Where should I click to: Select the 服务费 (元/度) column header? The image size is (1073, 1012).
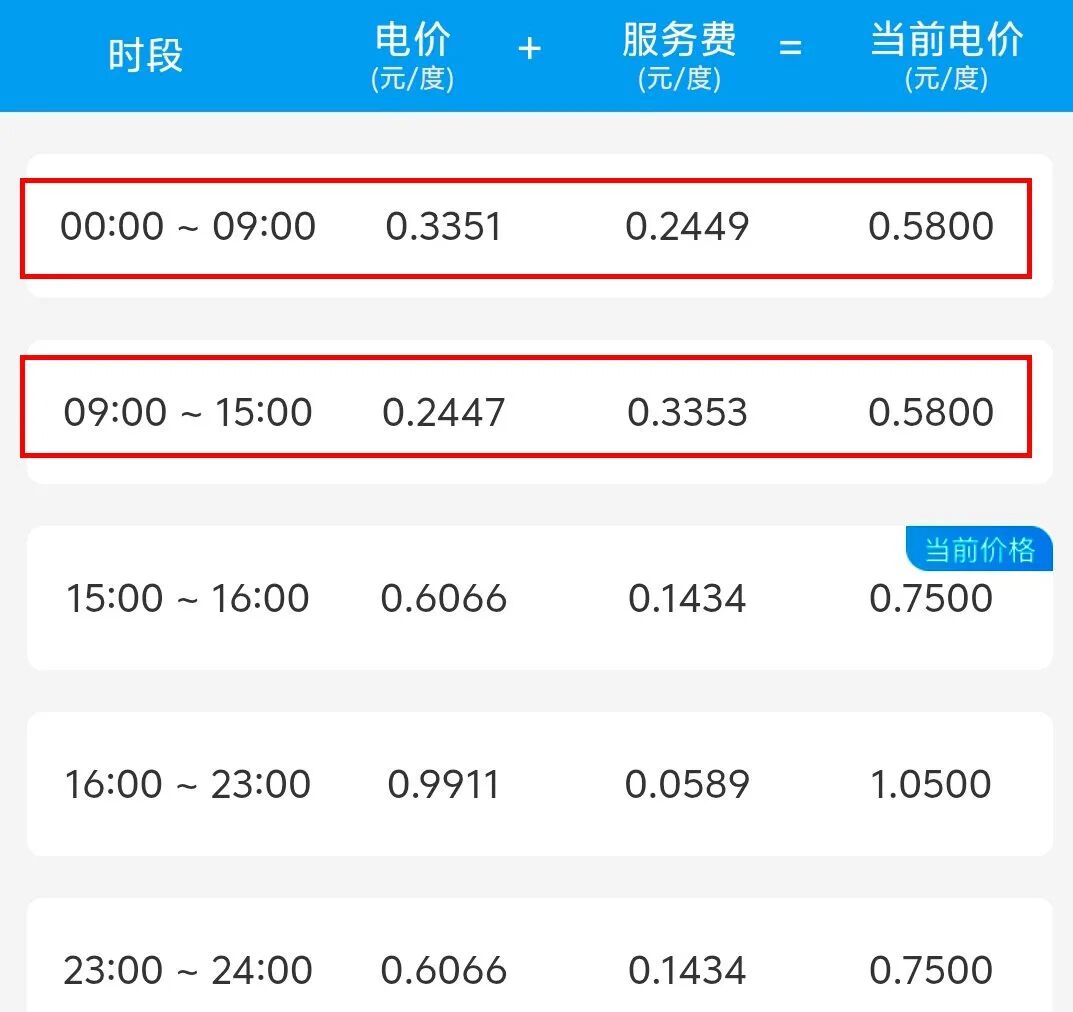point(679,57)
